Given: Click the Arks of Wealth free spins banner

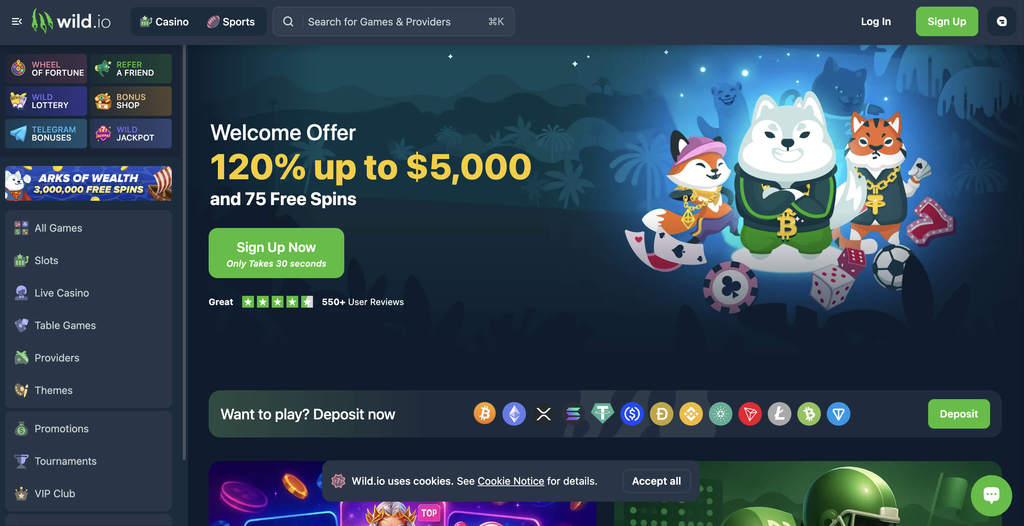Looking at the screenshot, I should click(x=89, y=184).
